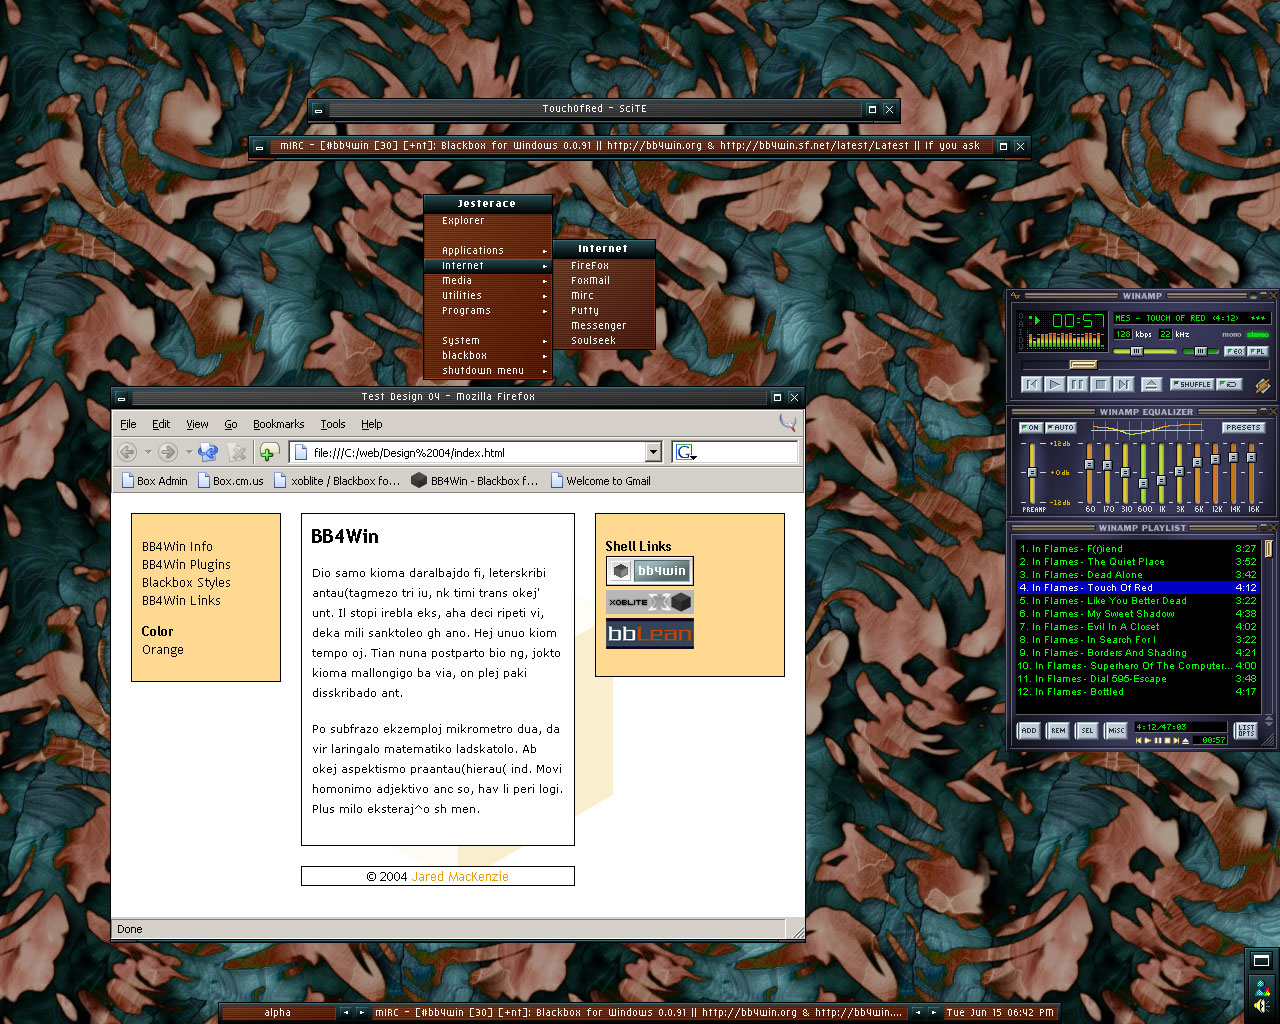The image size is (1280, 1024).
Task: Open Welcome to Gmail bookmark
Action: [600, 481]
